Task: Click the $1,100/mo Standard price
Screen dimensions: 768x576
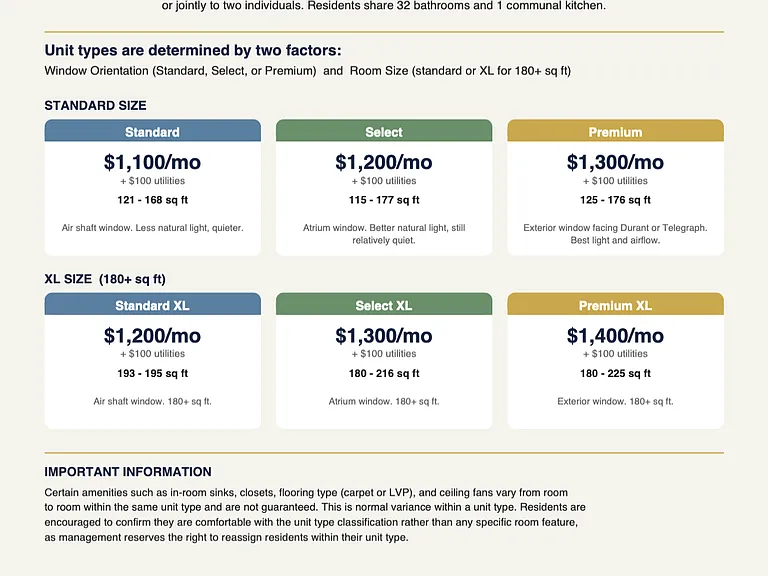Action: (x=152, y=162)
